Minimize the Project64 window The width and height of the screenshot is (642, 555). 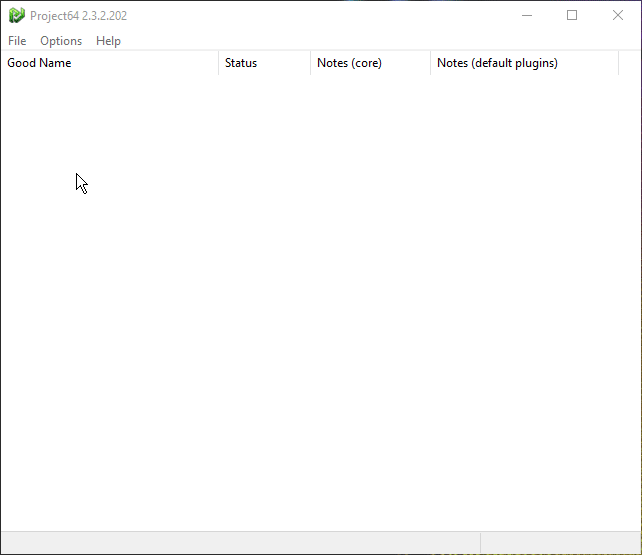pos(526,15)
